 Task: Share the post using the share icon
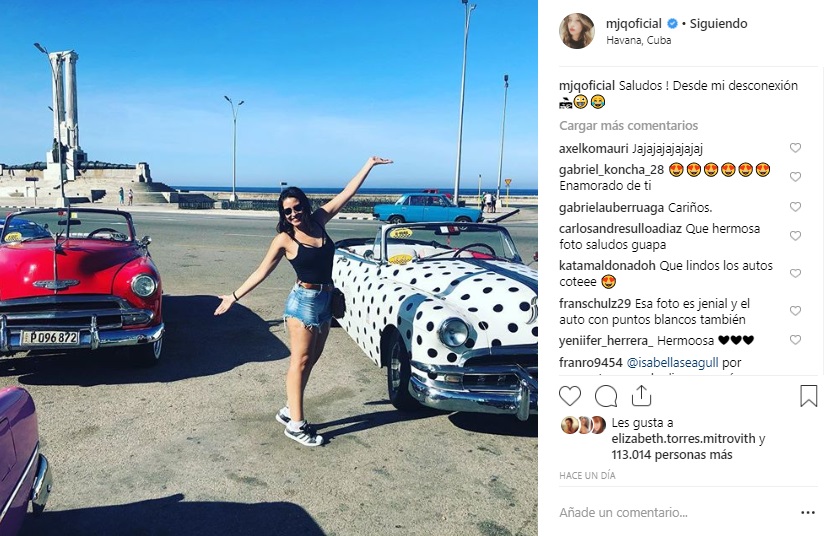[641, 396]
